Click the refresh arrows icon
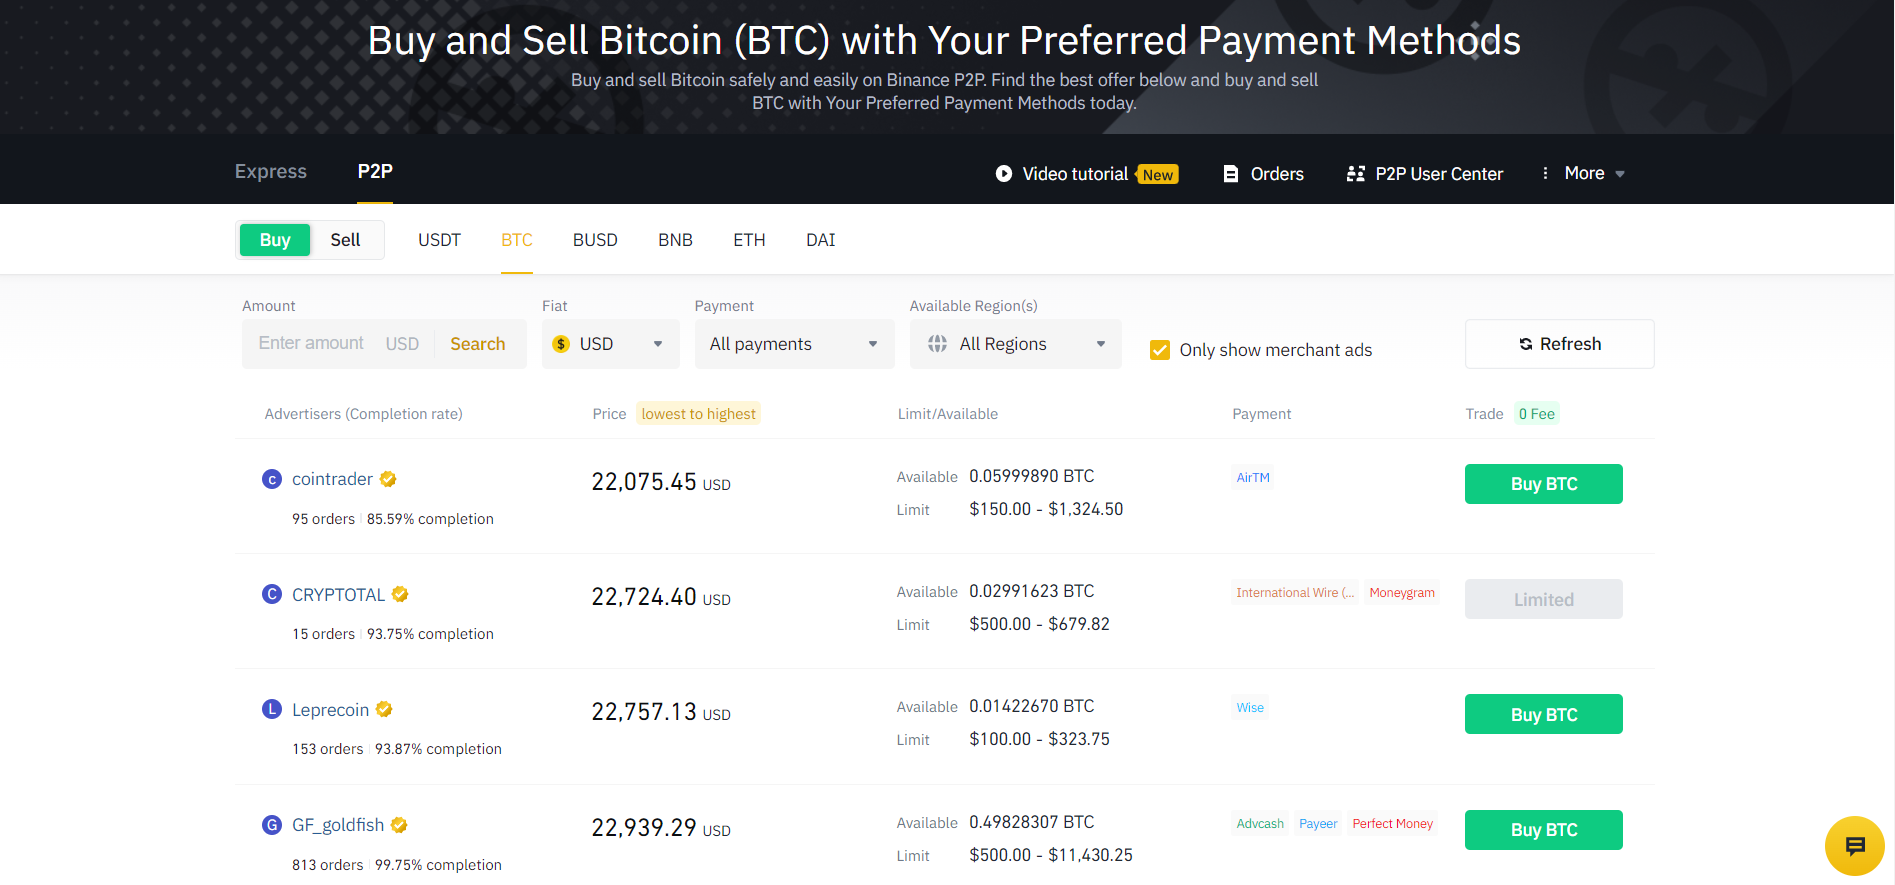The height and width of the screenshot is (885, 1895). (x=1526, y=344)
